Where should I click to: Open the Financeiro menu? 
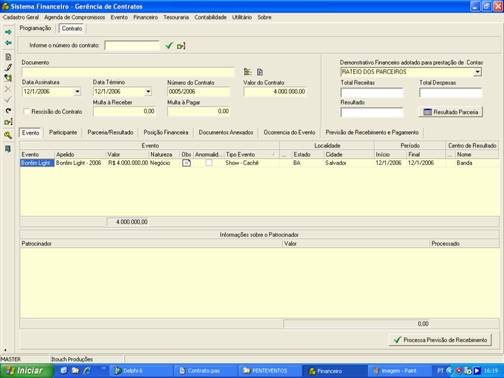pos(146,17)
